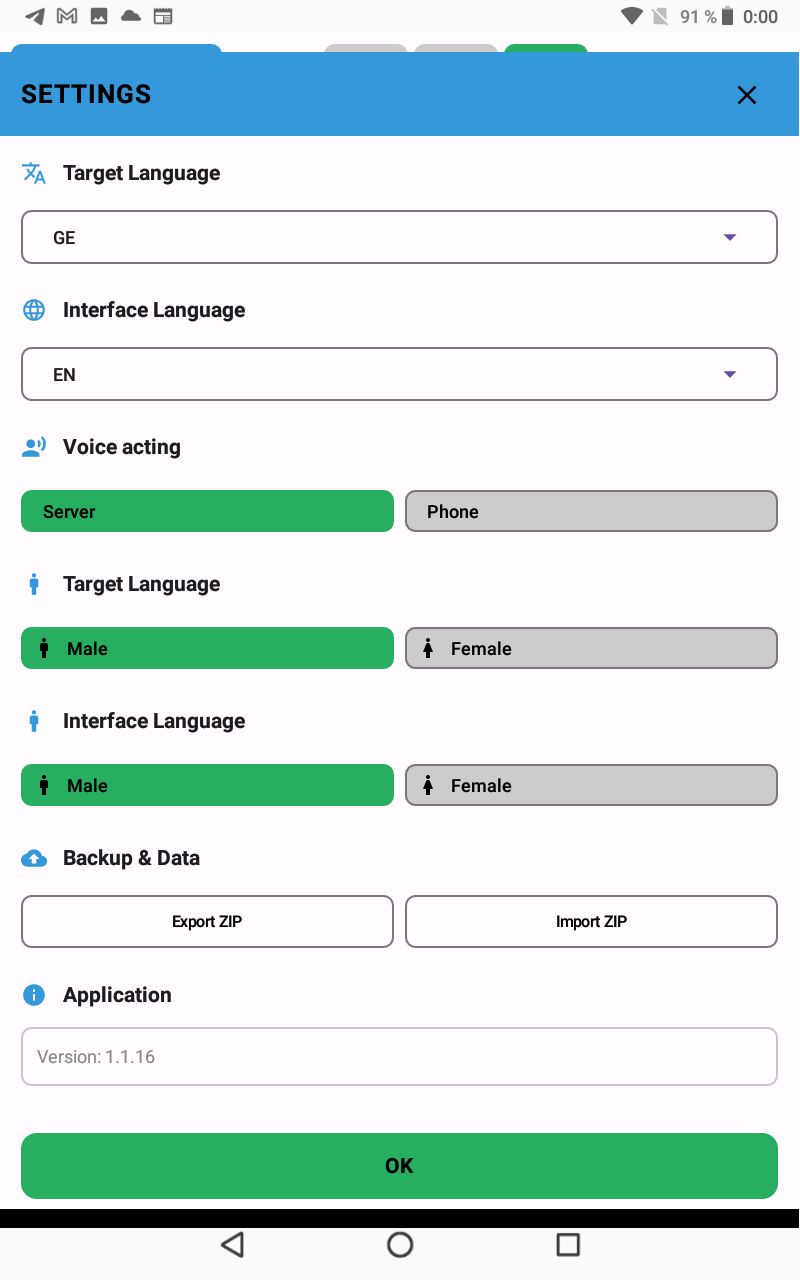
Task: Tap the recent apps square icon
Action: (568, 1244)
